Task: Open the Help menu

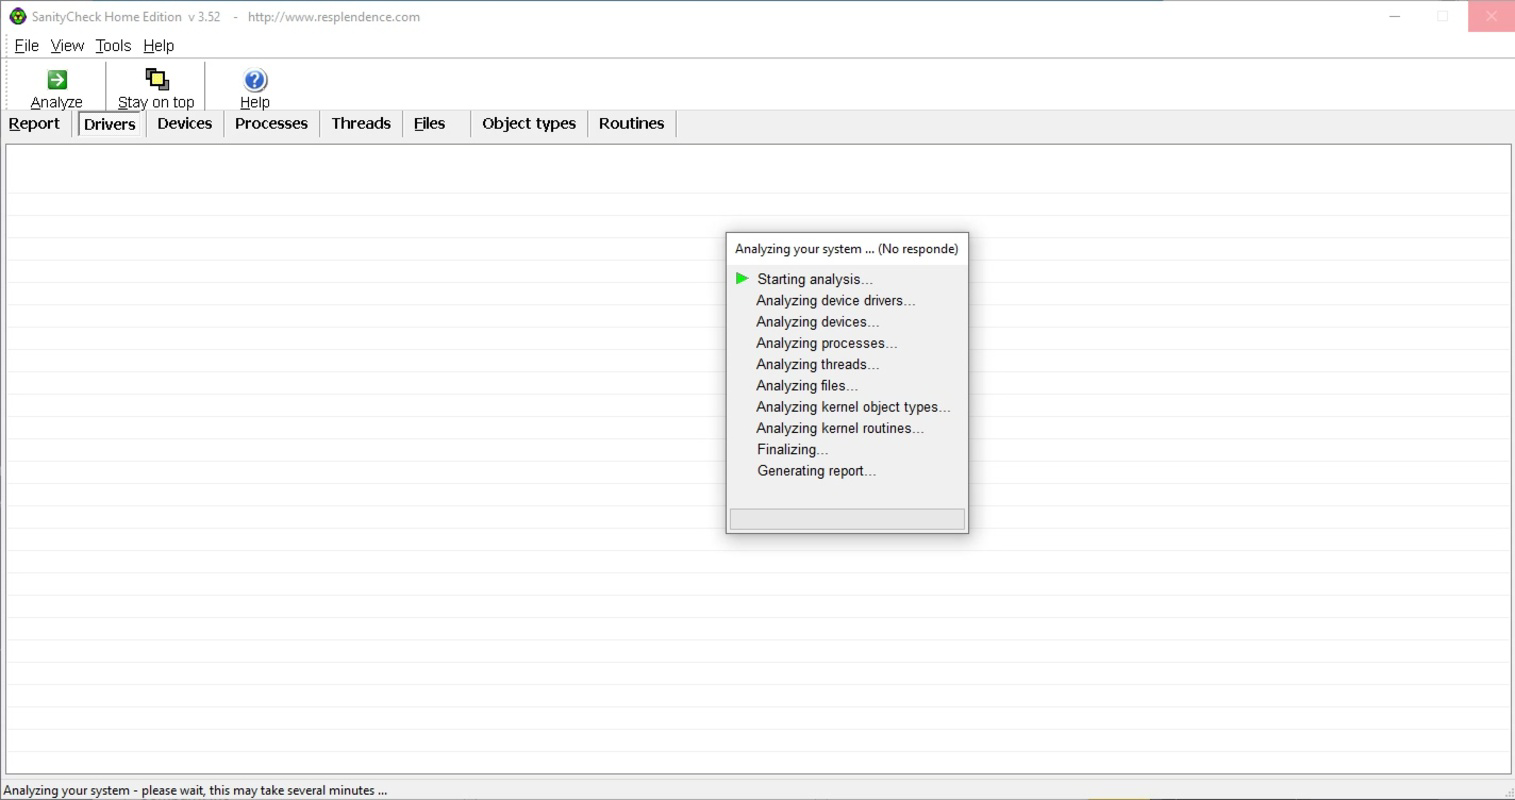Action: pos(158,46)
